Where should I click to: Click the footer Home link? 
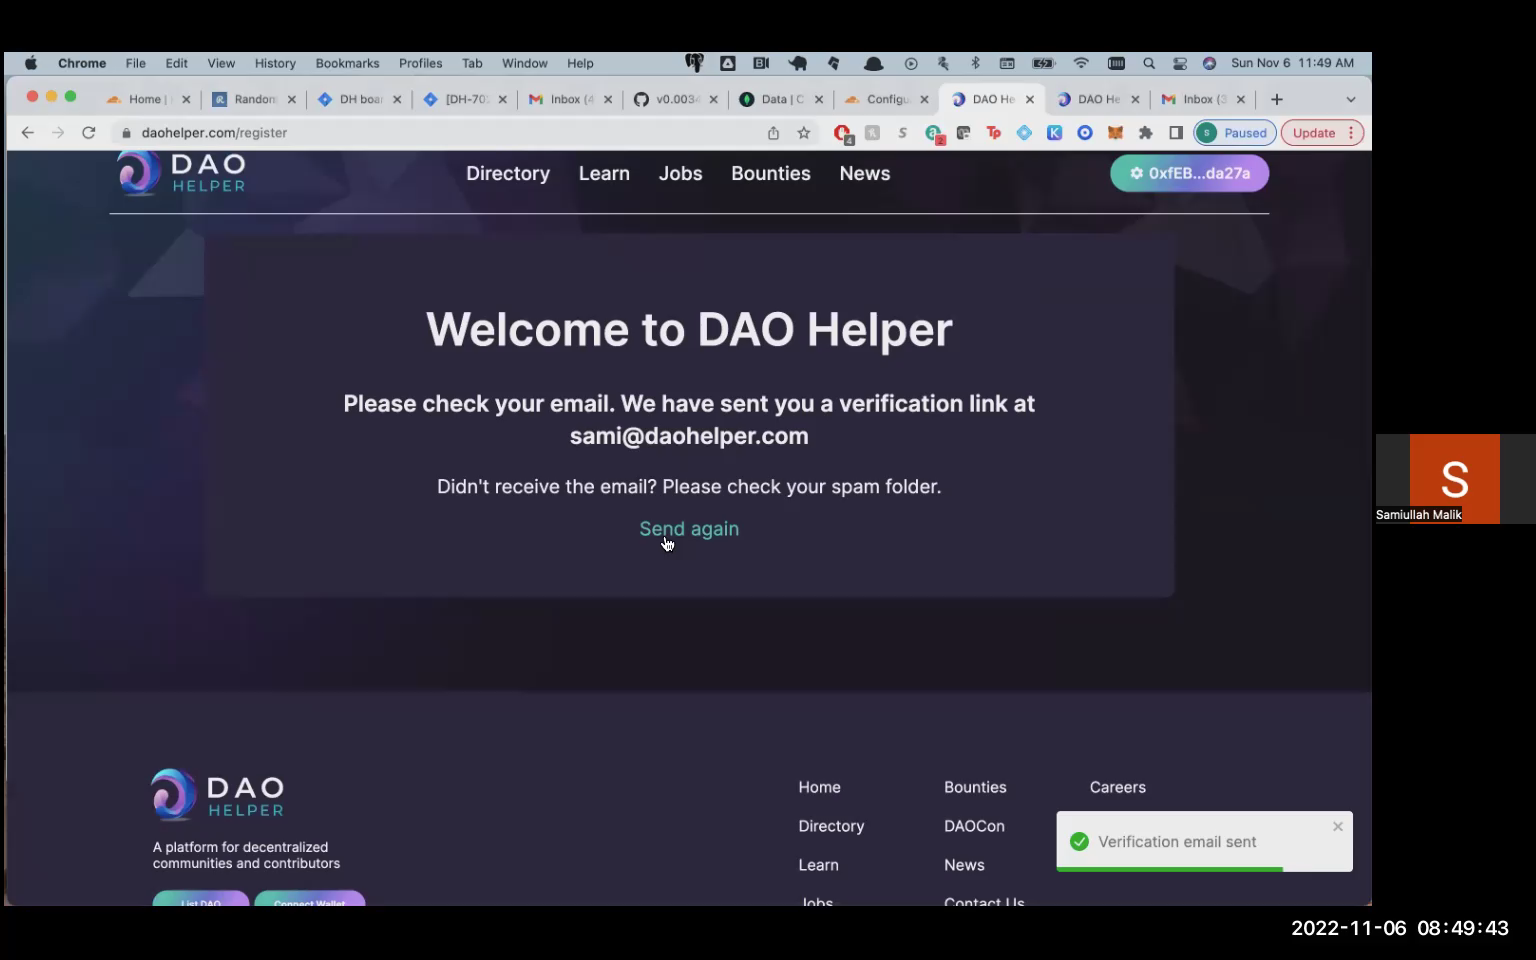point(819,787)
